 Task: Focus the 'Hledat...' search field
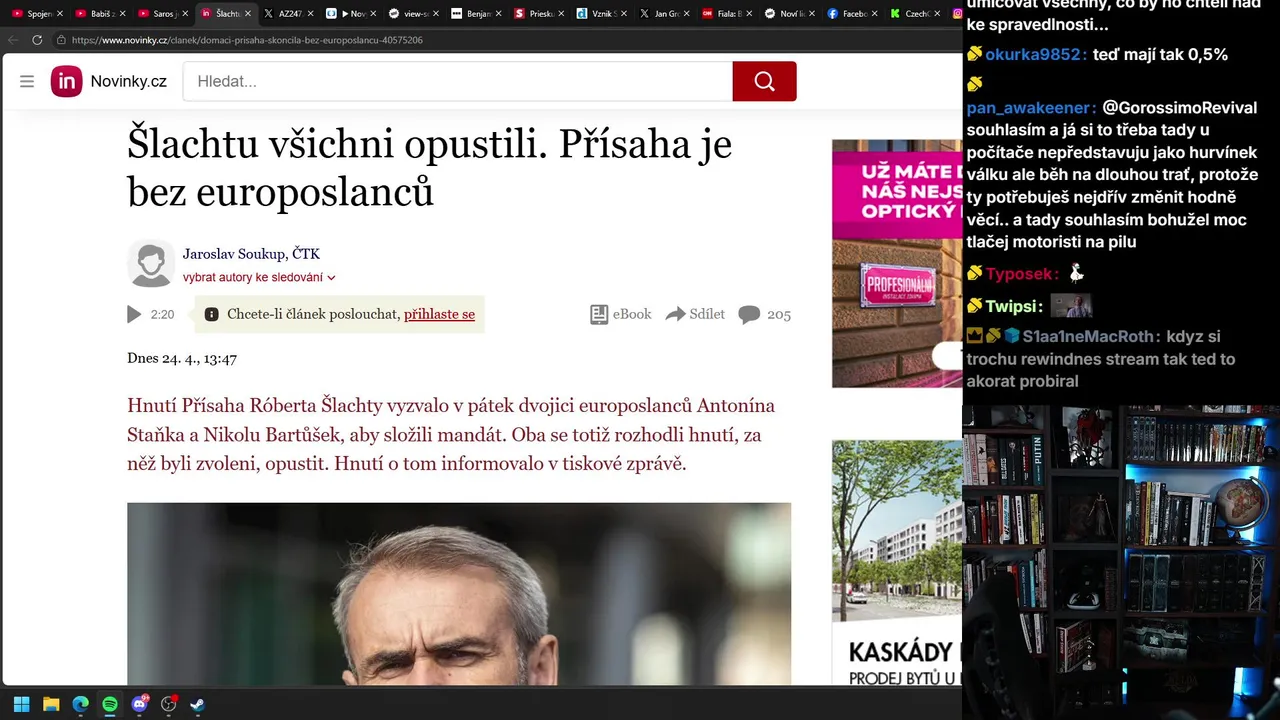pos(458,81)
